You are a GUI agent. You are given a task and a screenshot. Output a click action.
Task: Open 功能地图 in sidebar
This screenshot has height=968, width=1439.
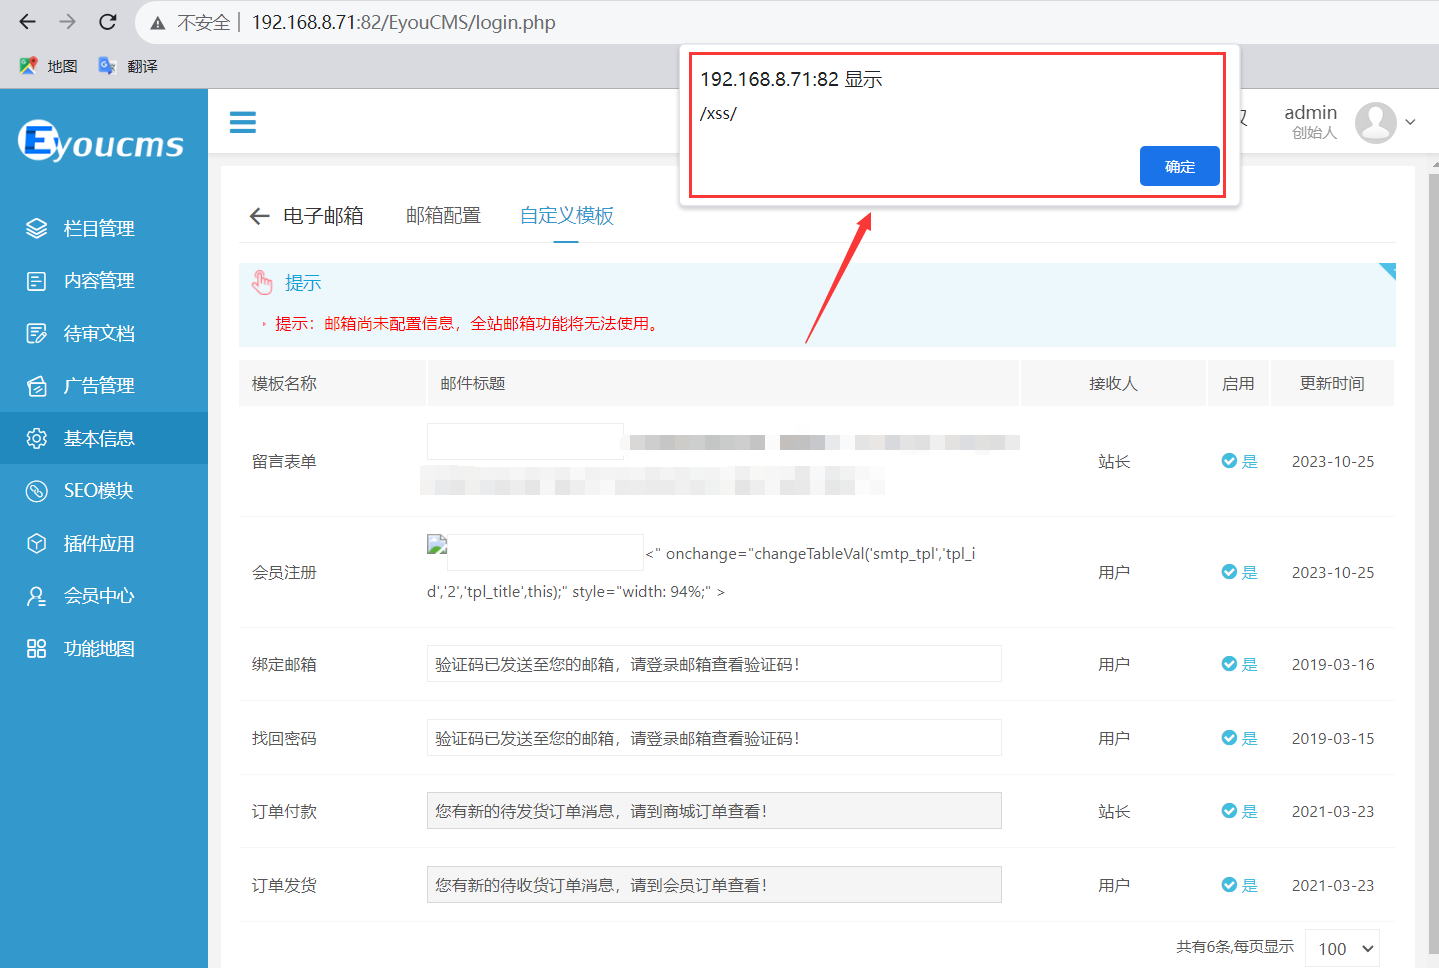click(x=104, y=648)
